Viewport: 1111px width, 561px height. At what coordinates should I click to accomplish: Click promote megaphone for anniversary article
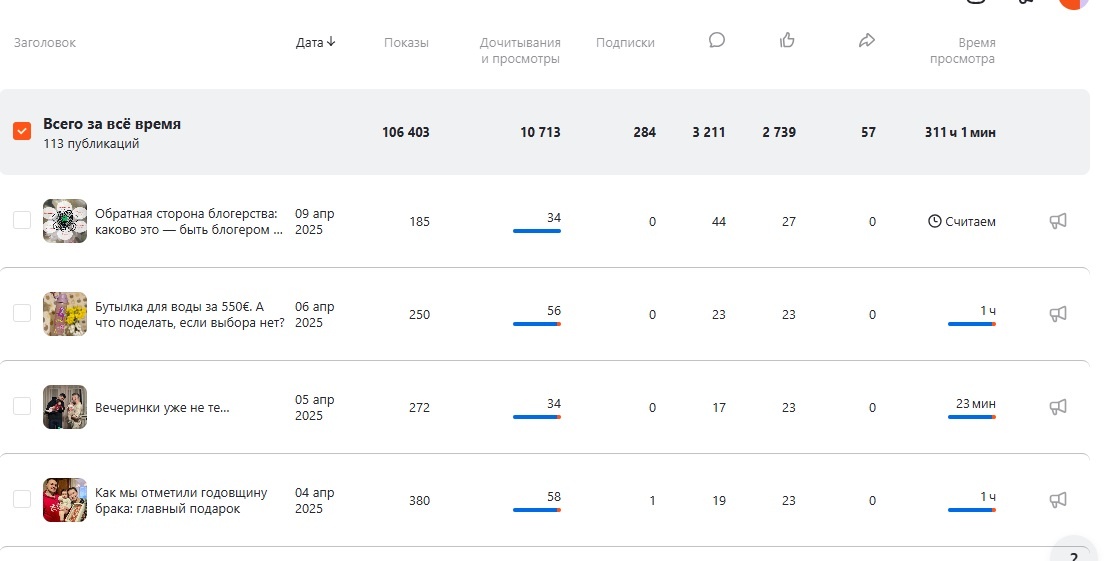click(1058, 499)
